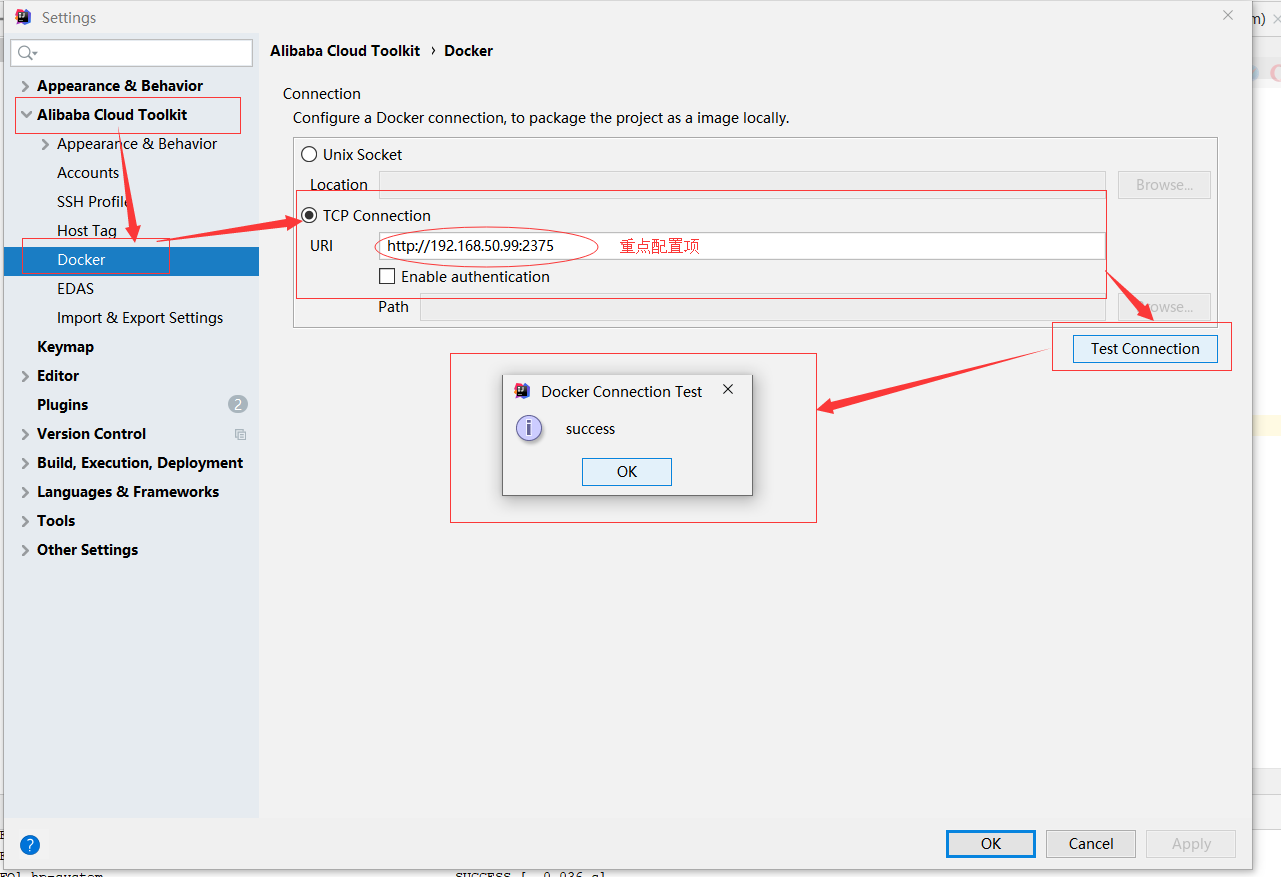Click the Version Control project-level icon
The width and height of the screenshot is (1281, 877).
(240, 434)
